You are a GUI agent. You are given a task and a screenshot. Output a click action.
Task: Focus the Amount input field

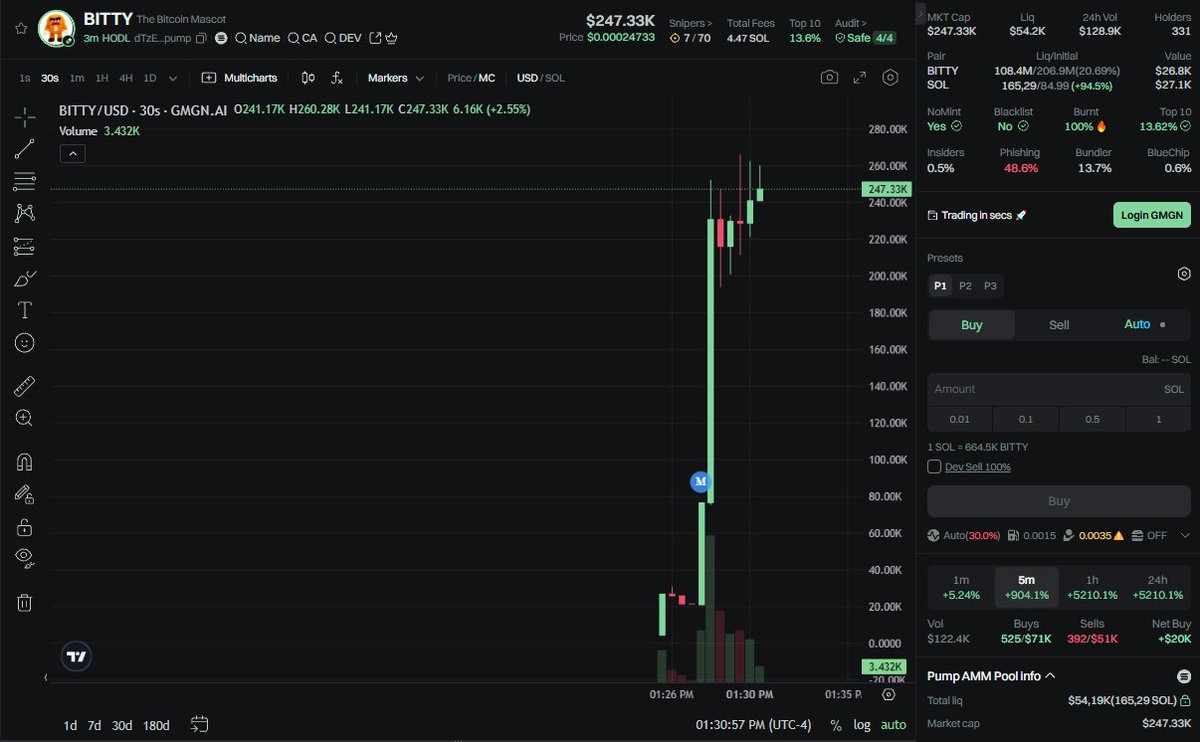pos(1059,389)
